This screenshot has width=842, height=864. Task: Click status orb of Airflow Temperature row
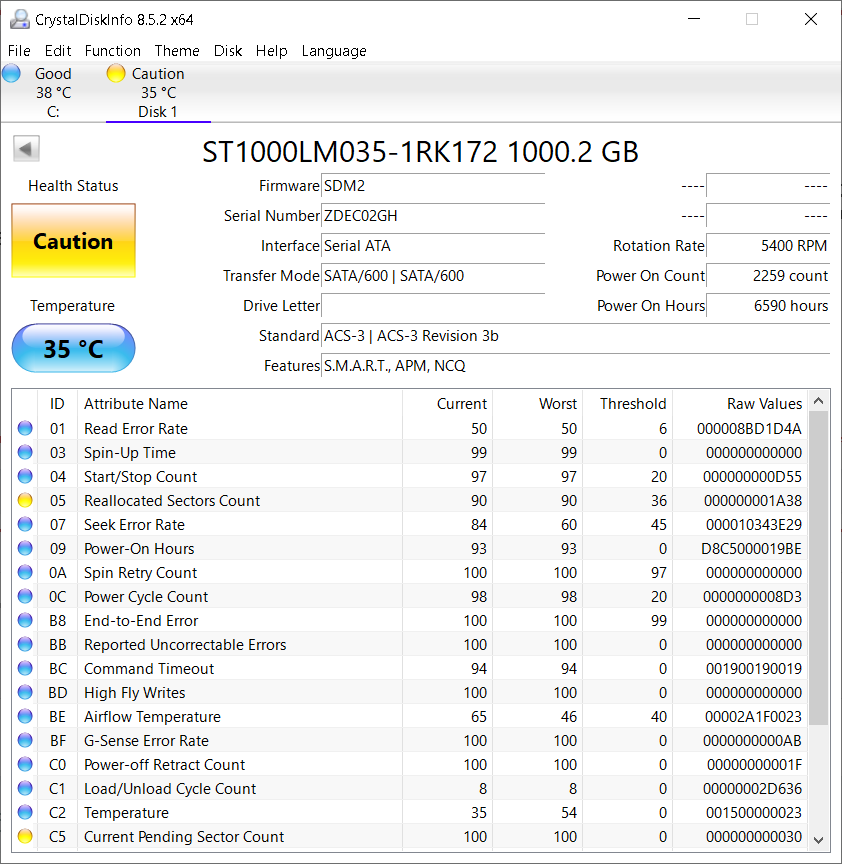click(x=25, y=716)
